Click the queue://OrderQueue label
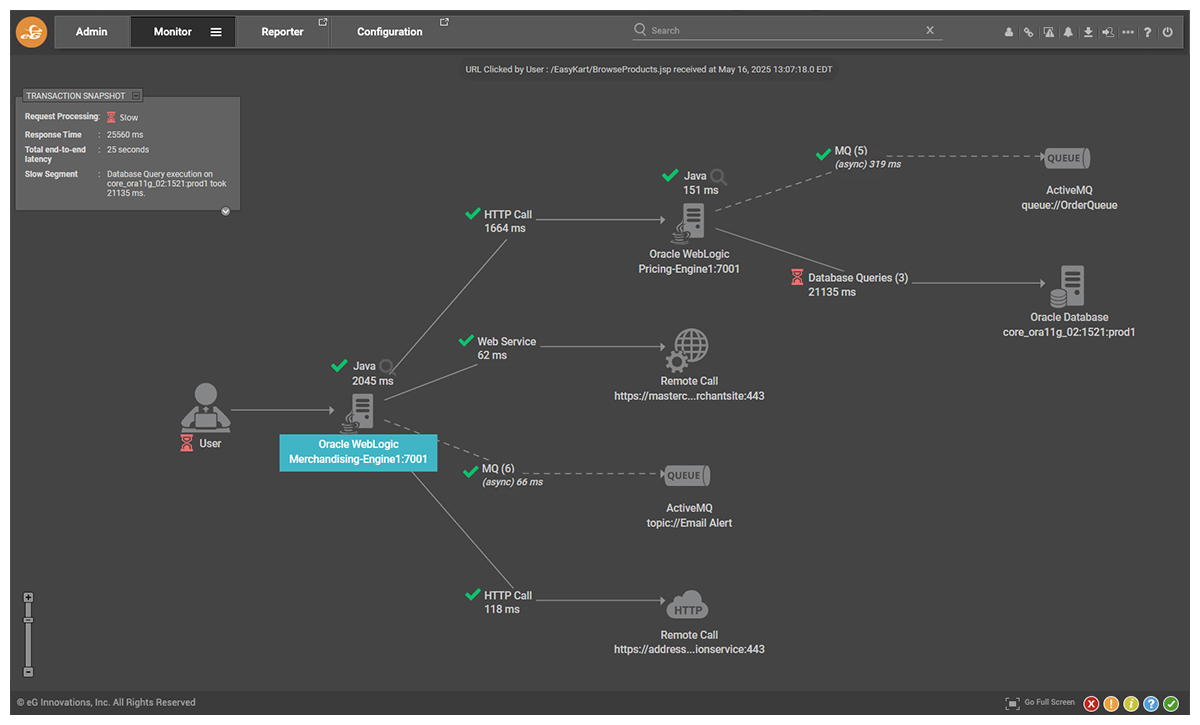1200x725 pixels. coord(1067,205)
